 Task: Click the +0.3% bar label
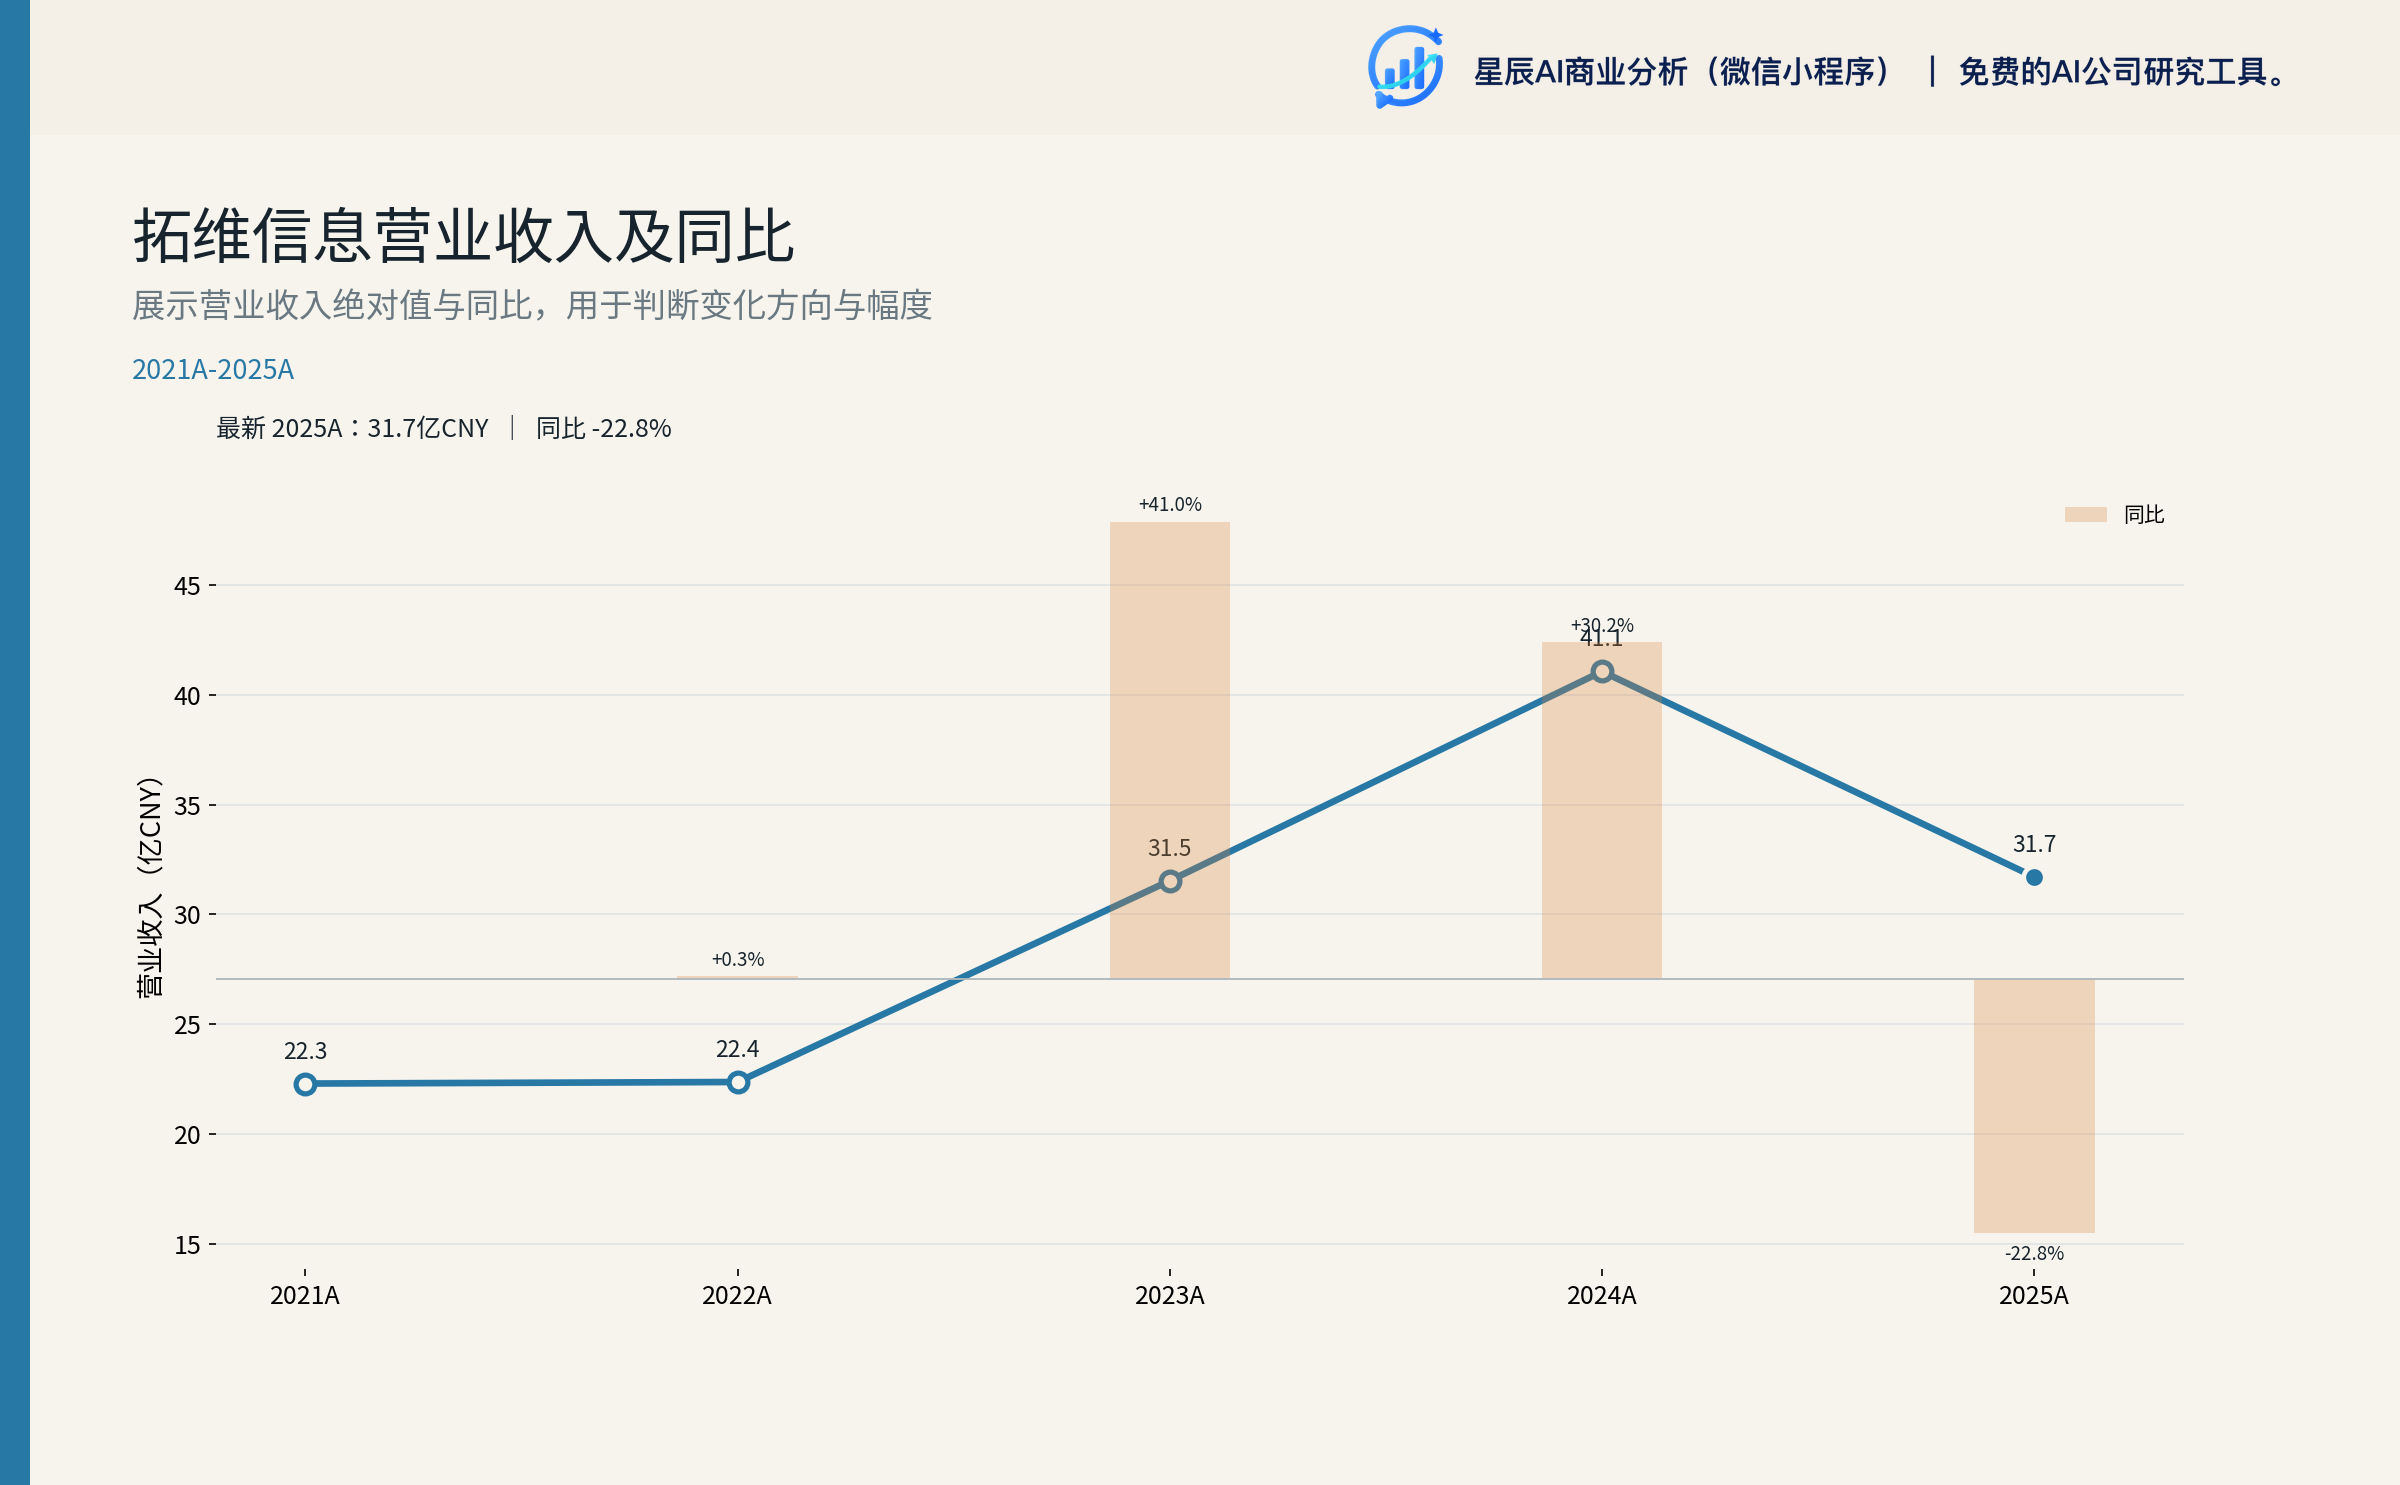pyautogui.click(x=738, y=959)
